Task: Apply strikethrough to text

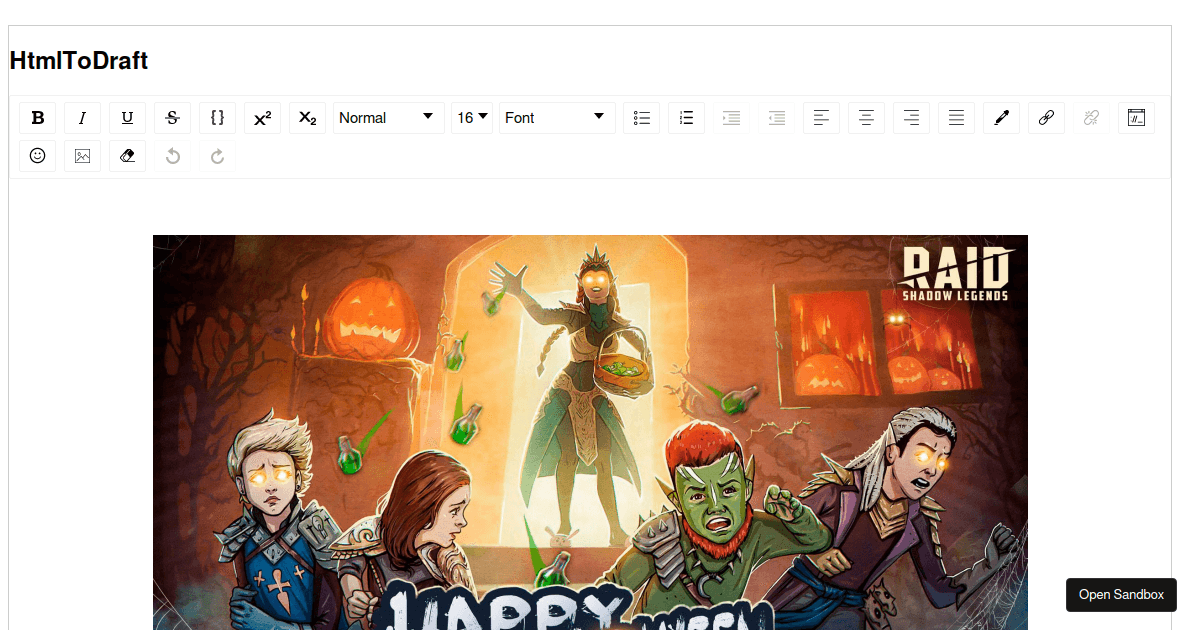Action: 173,118
